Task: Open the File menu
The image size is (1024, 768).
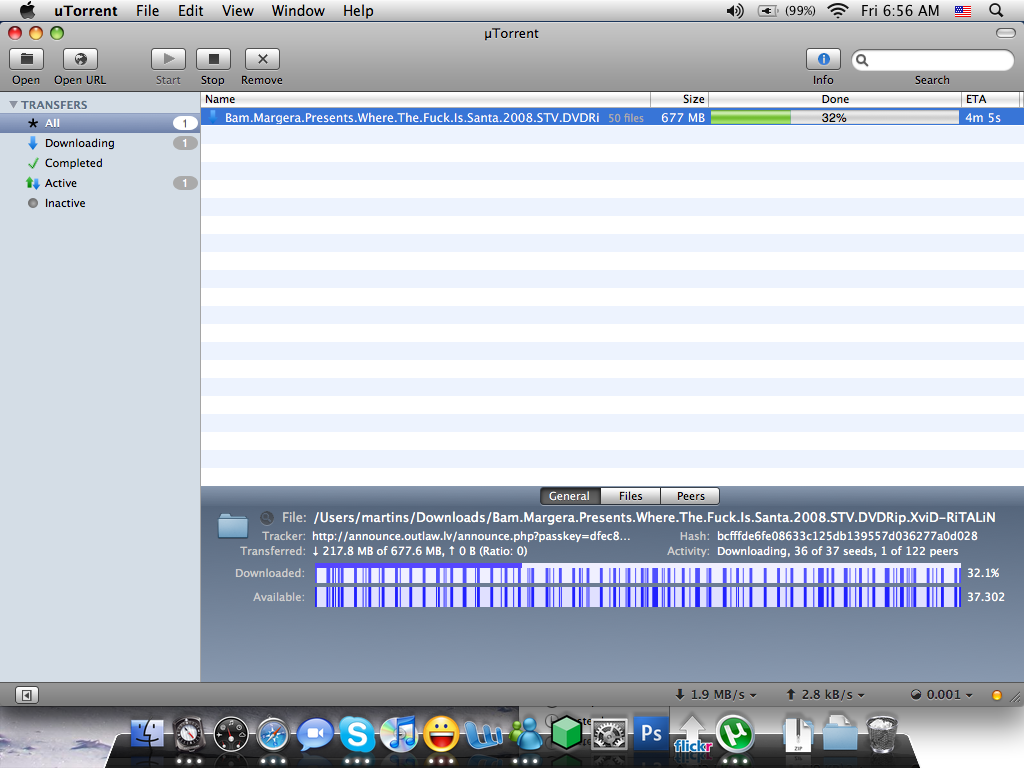Action: point(148,11)
